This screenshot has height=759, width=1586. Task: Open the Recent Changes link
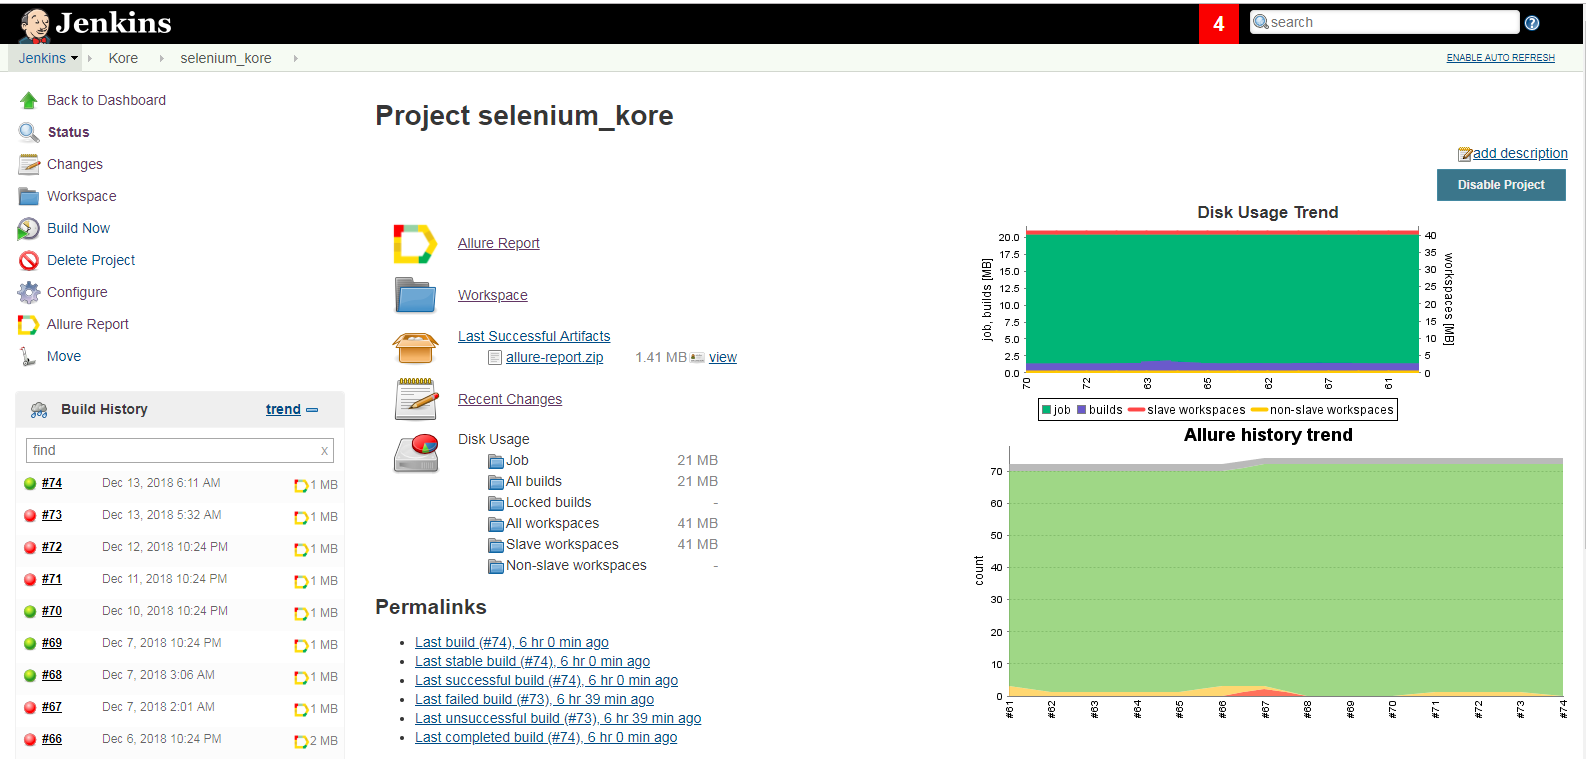pos(510,399)
